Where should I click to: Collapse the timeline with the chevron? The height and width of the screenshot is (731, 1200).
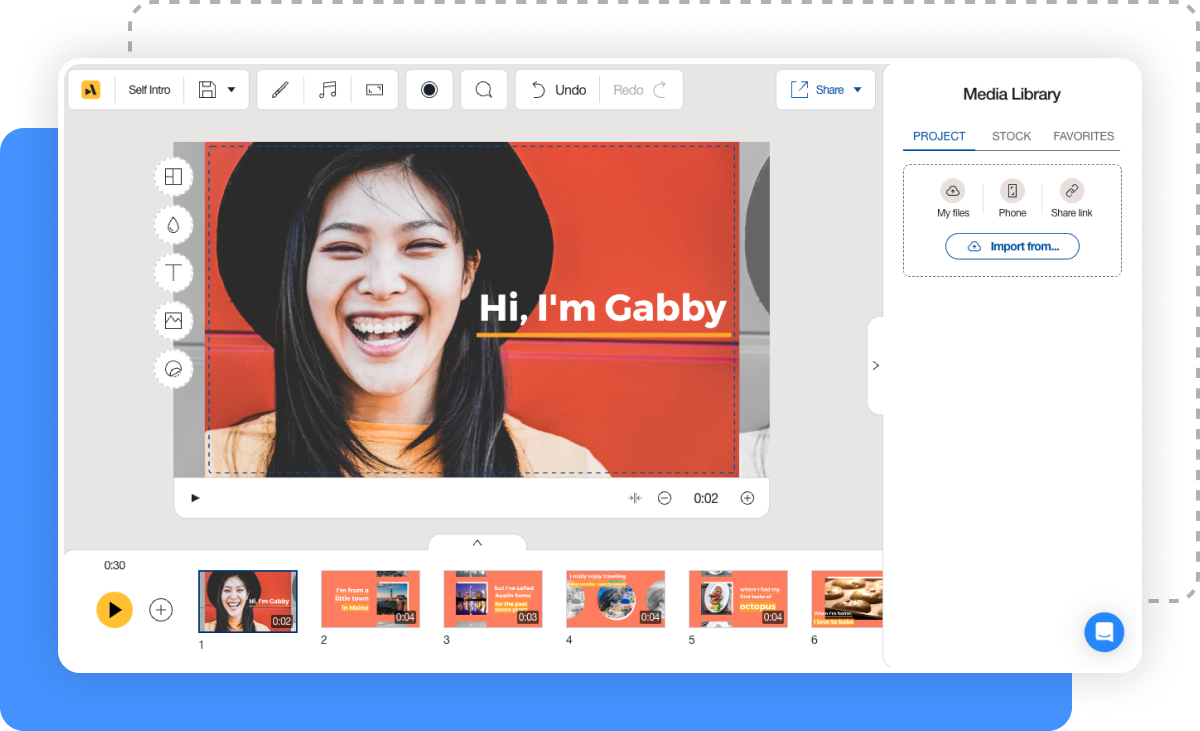click(x=477, y=541)
